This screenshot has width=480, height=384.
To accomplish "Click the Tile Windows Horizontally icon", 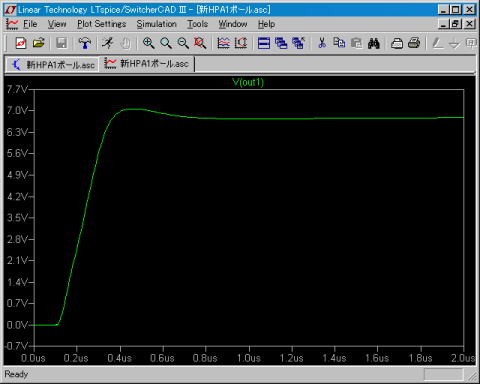I will 264,43.
